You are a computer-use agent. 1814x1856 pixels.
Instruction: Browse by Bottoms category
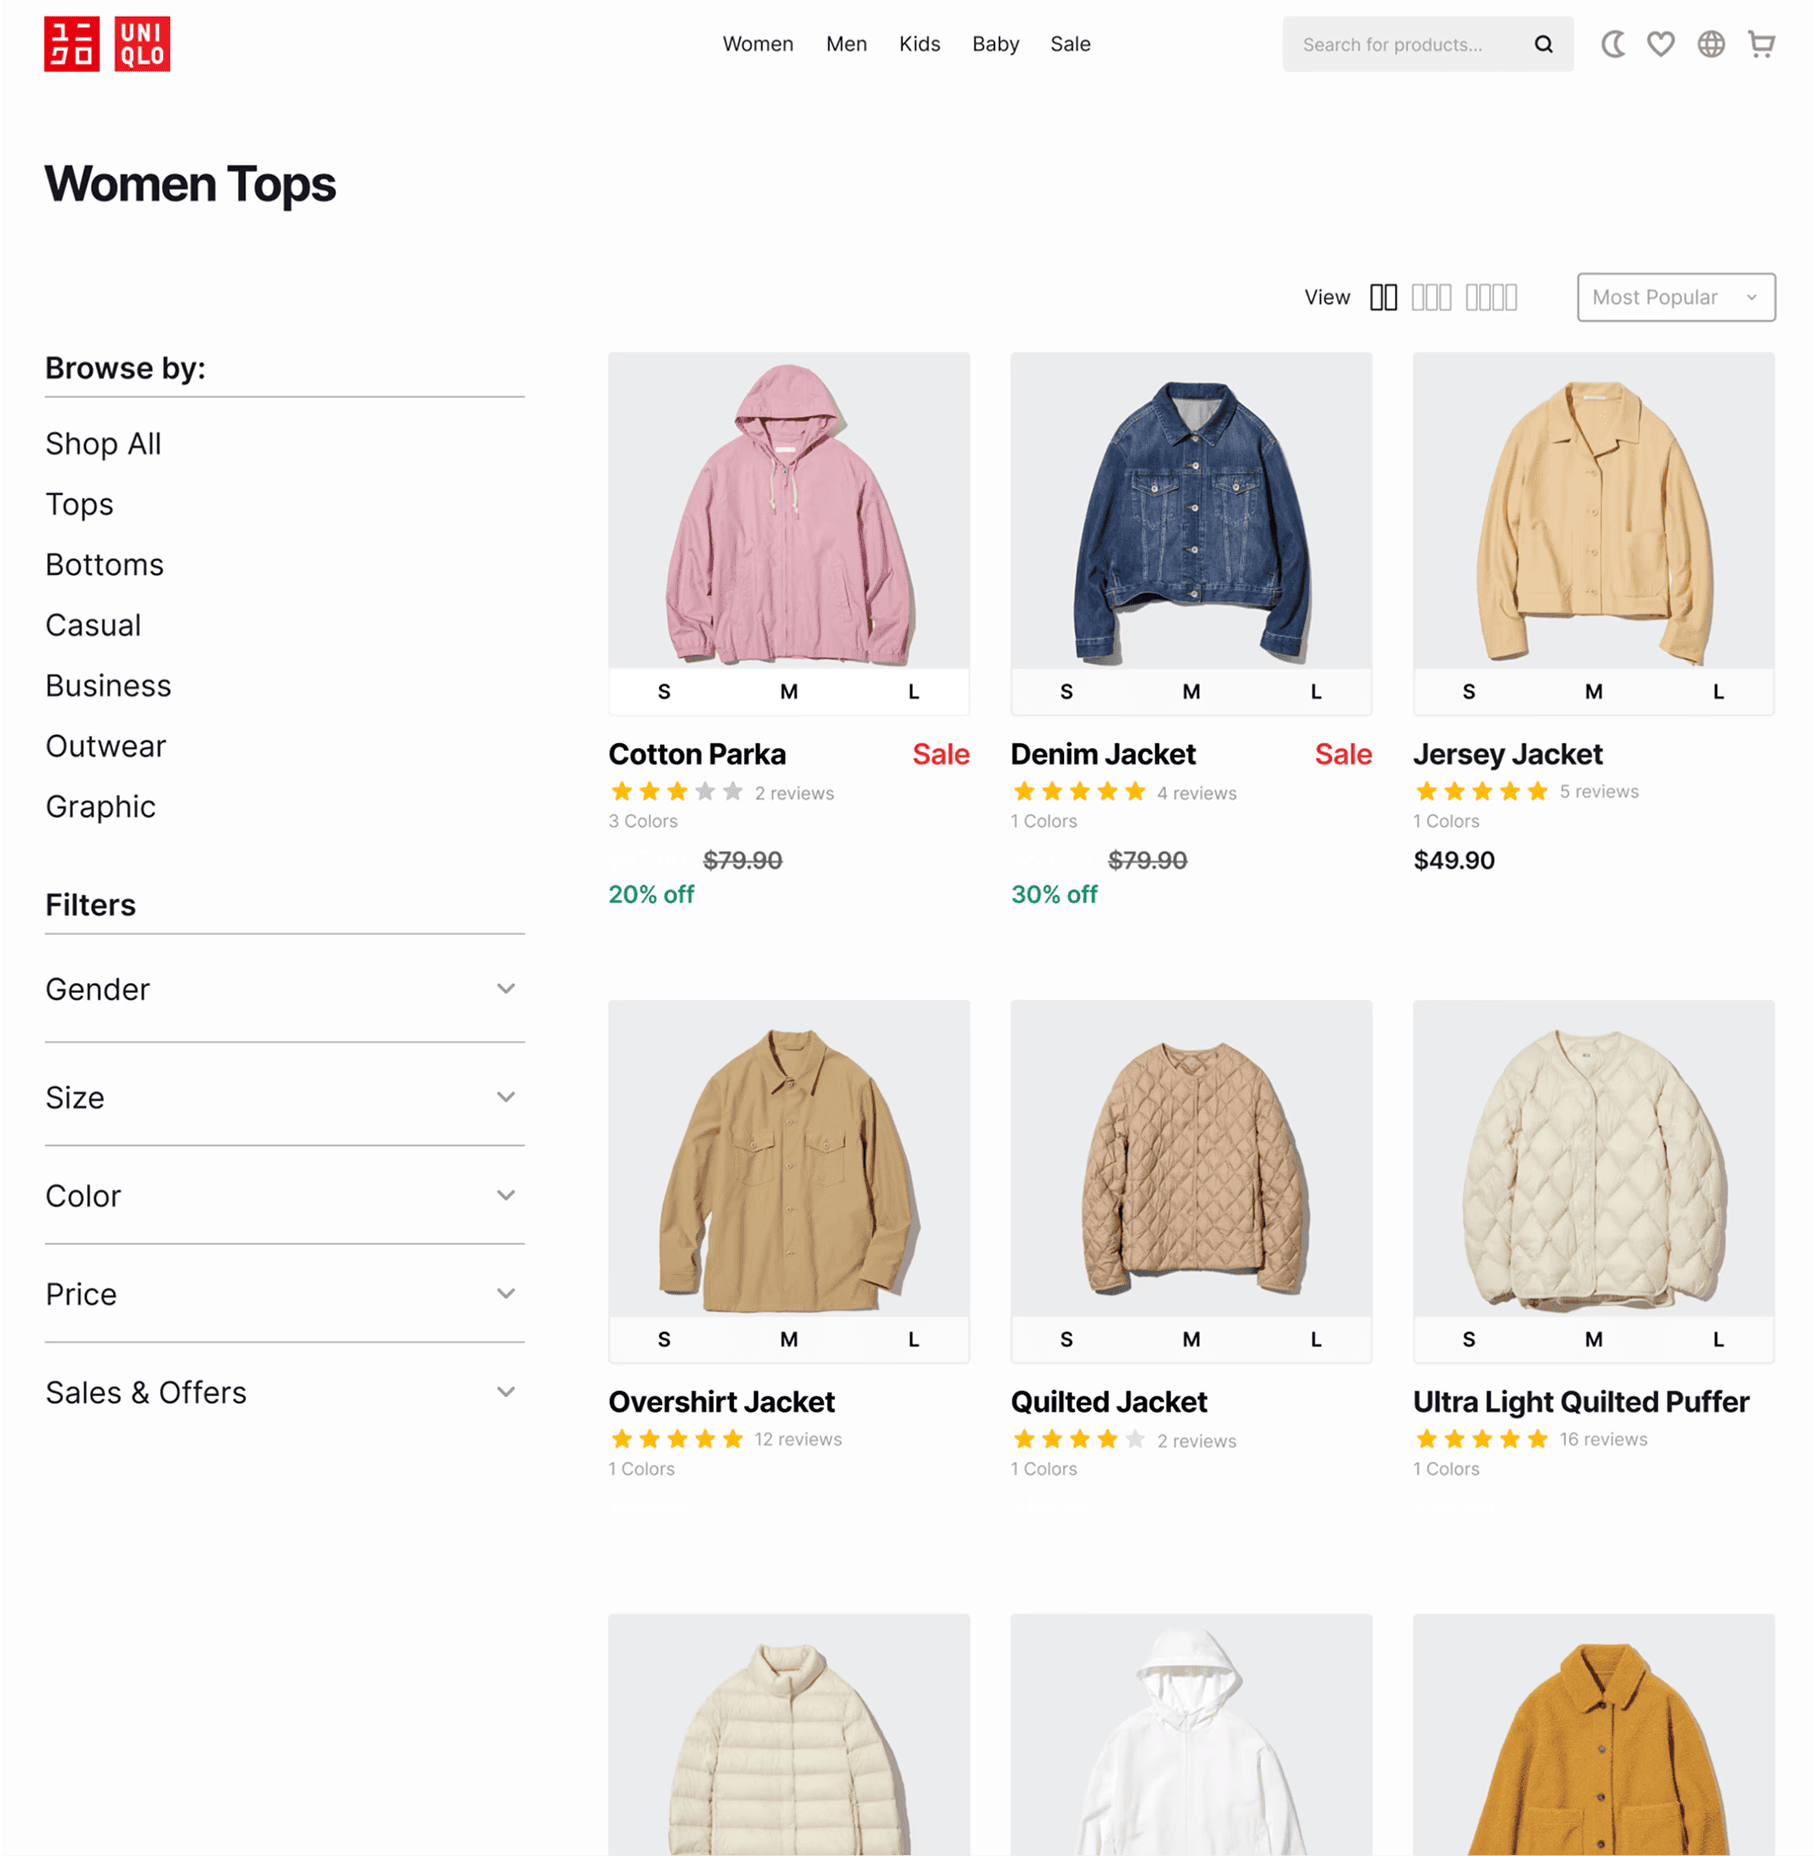pos(104,564)
